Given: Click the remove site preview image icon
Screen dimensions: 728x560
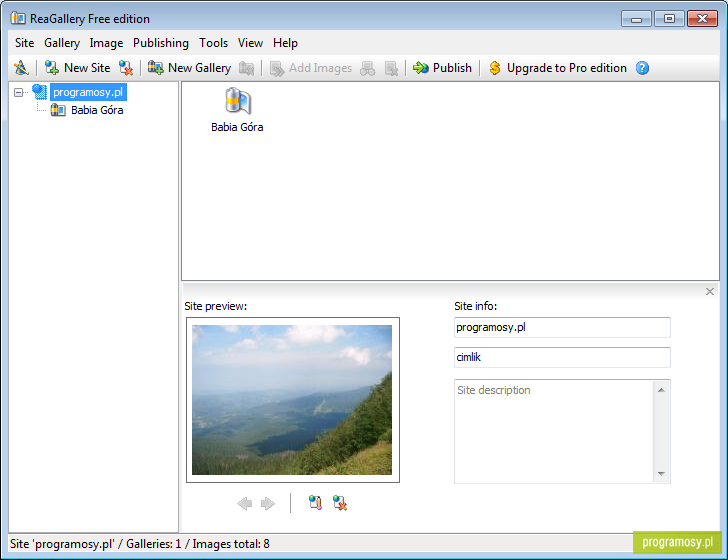Looking at the screenshot, I should [x=340, y=503].
